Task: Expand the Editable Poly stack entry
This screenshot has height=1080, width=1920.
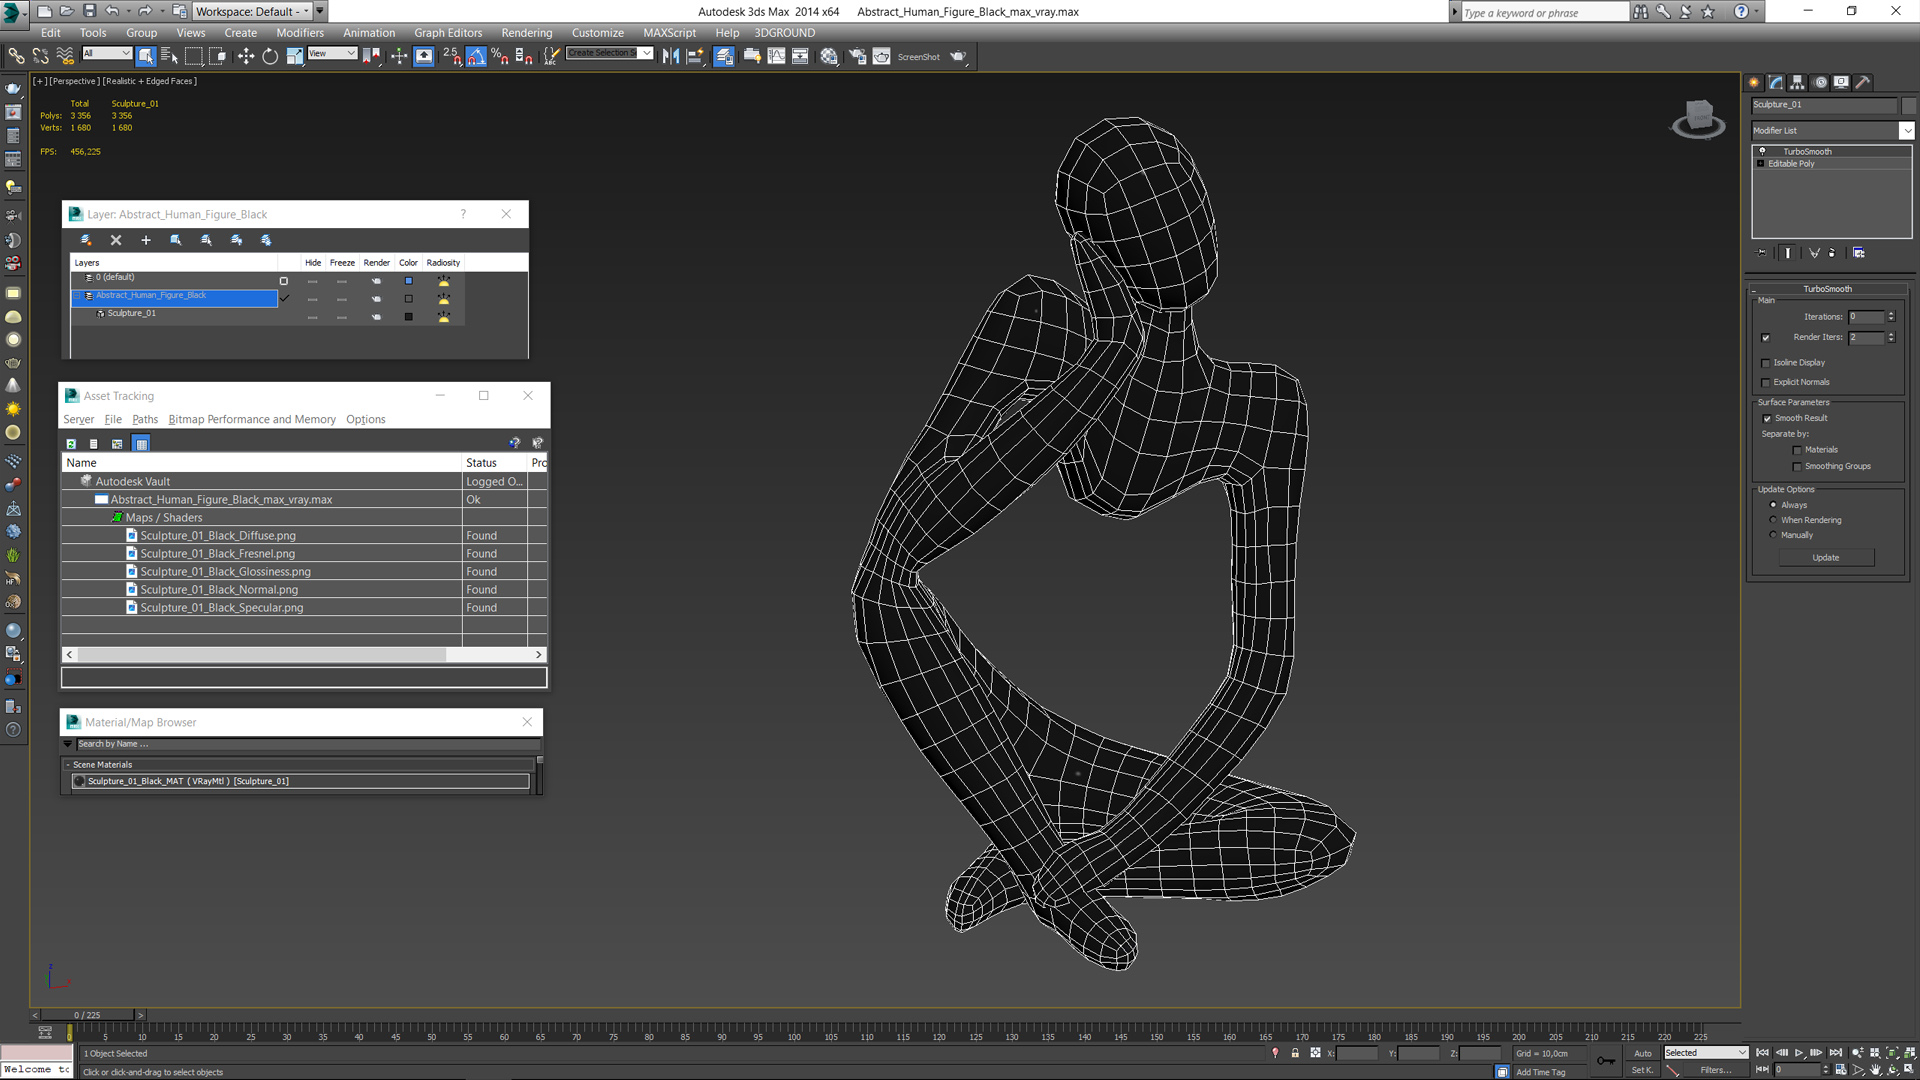Action: pos(1761,163)
